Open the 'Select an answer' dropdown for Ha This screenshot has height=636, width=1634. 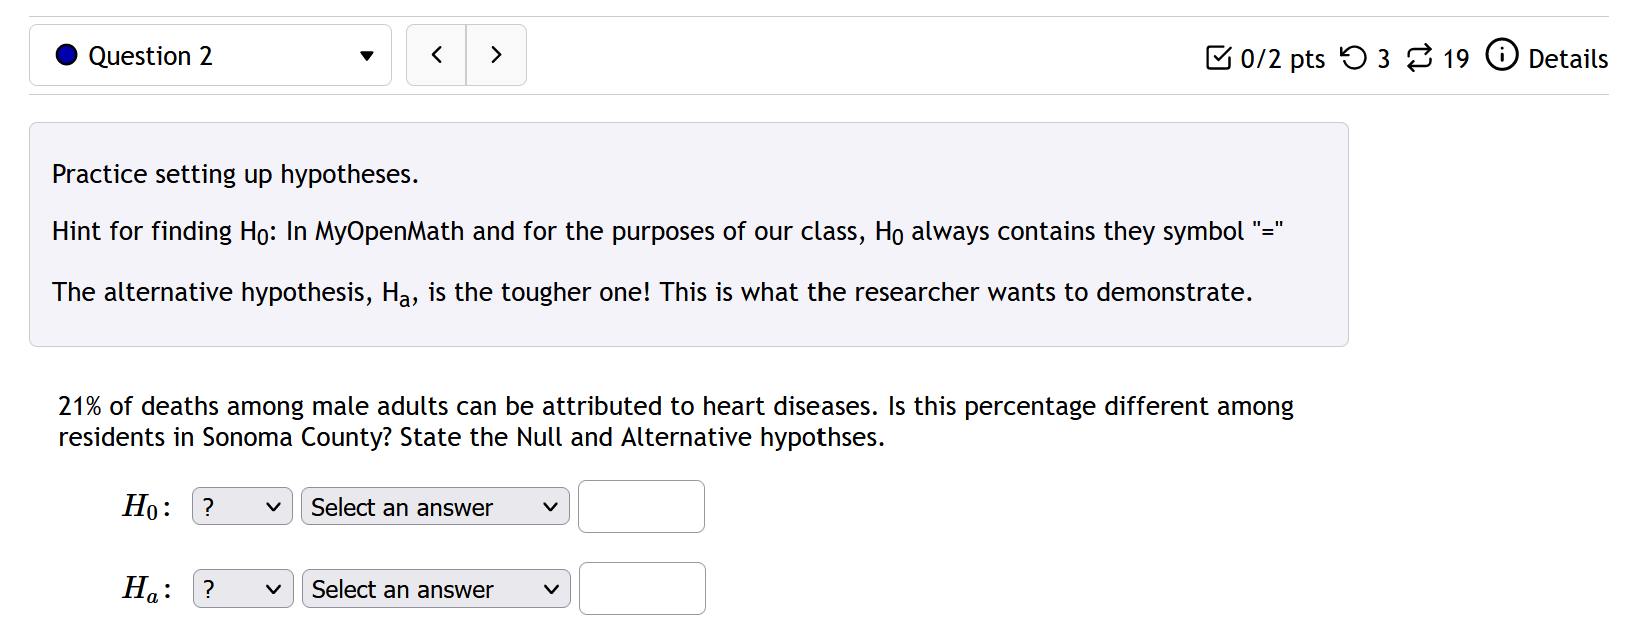435,588
